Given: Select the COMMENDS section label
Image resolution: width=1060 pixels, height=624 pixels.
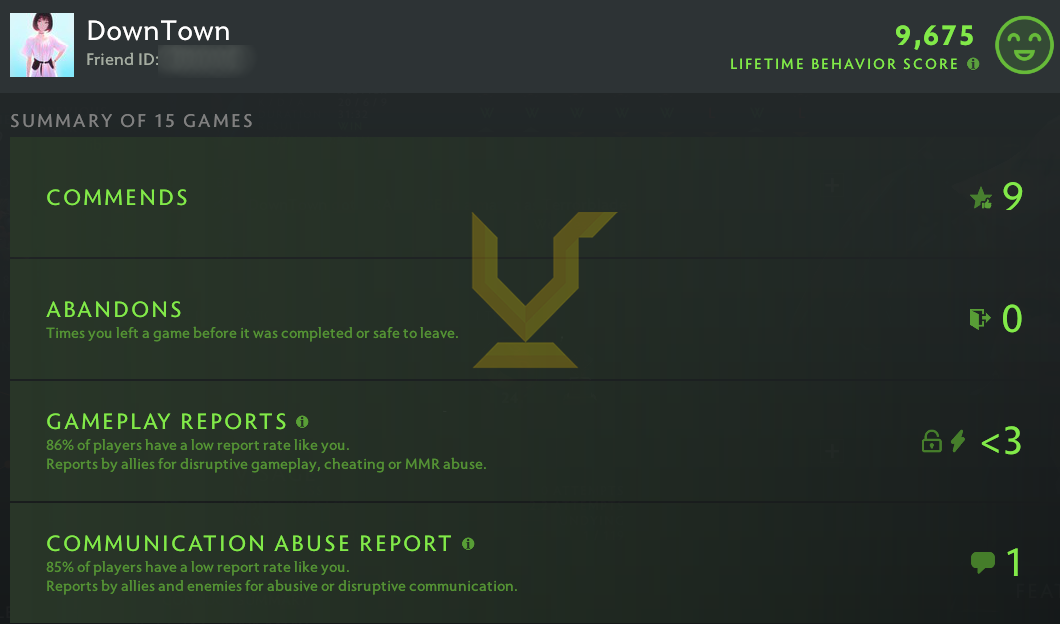Looking at the screenshot, I should 116,198.
